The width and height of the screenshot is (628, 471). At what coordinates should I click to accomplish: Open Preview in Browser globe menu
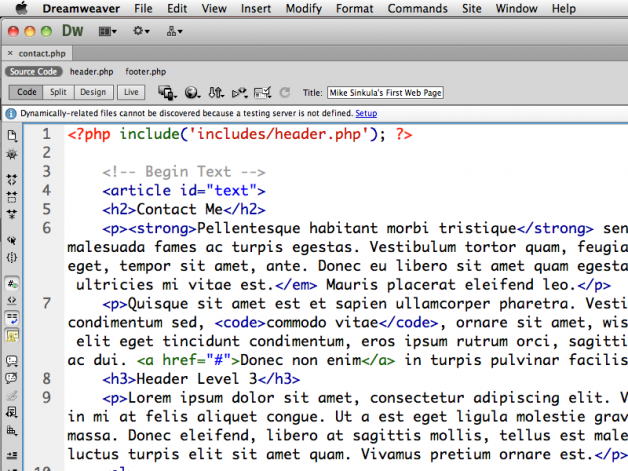tap(192, 93)
